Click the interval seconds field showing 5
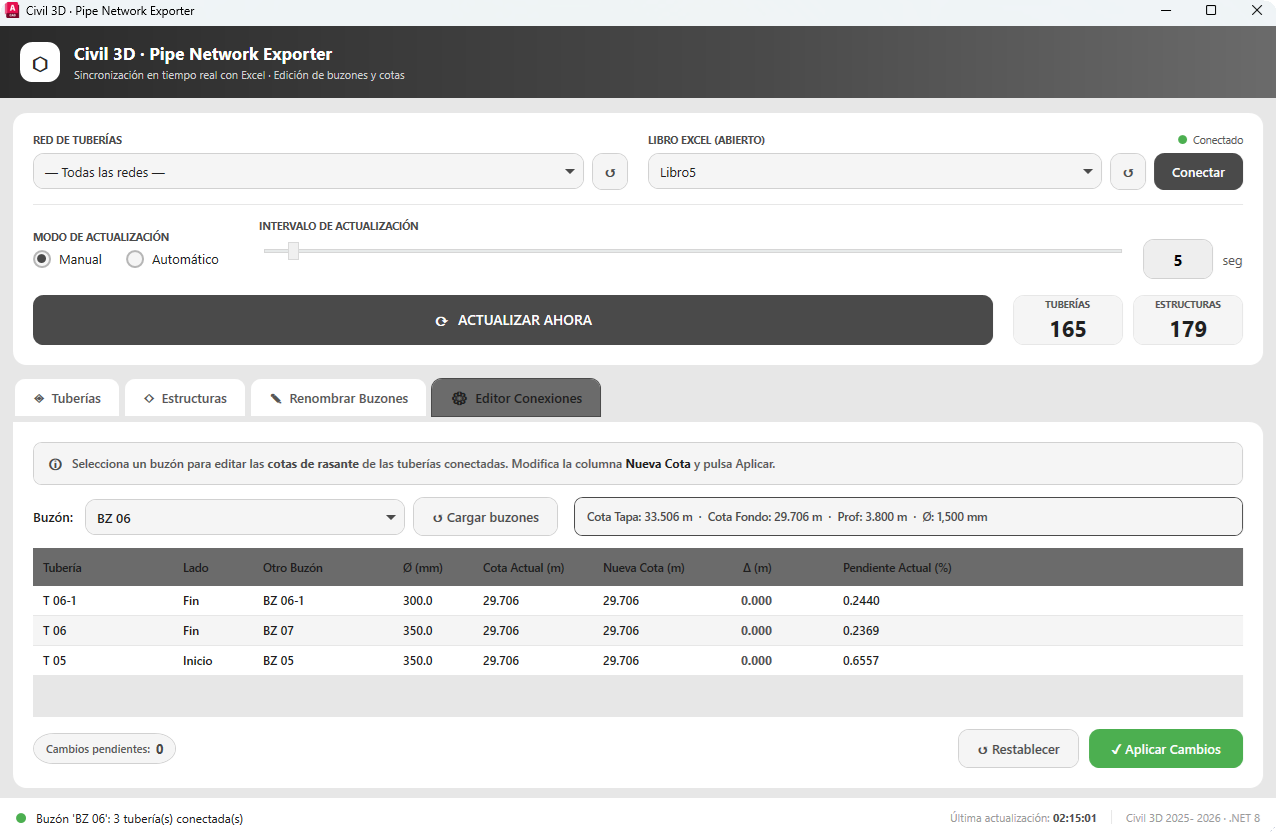This screenshot has height=833, width=1276. (1178, 260)
